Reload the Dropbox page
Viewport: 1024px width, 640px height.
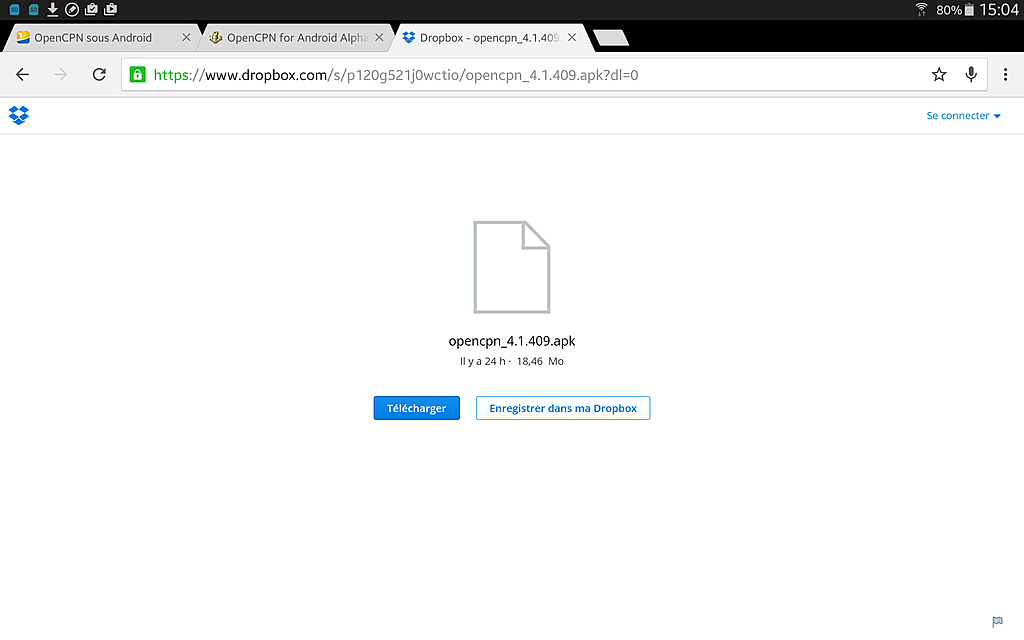(99, 74)
